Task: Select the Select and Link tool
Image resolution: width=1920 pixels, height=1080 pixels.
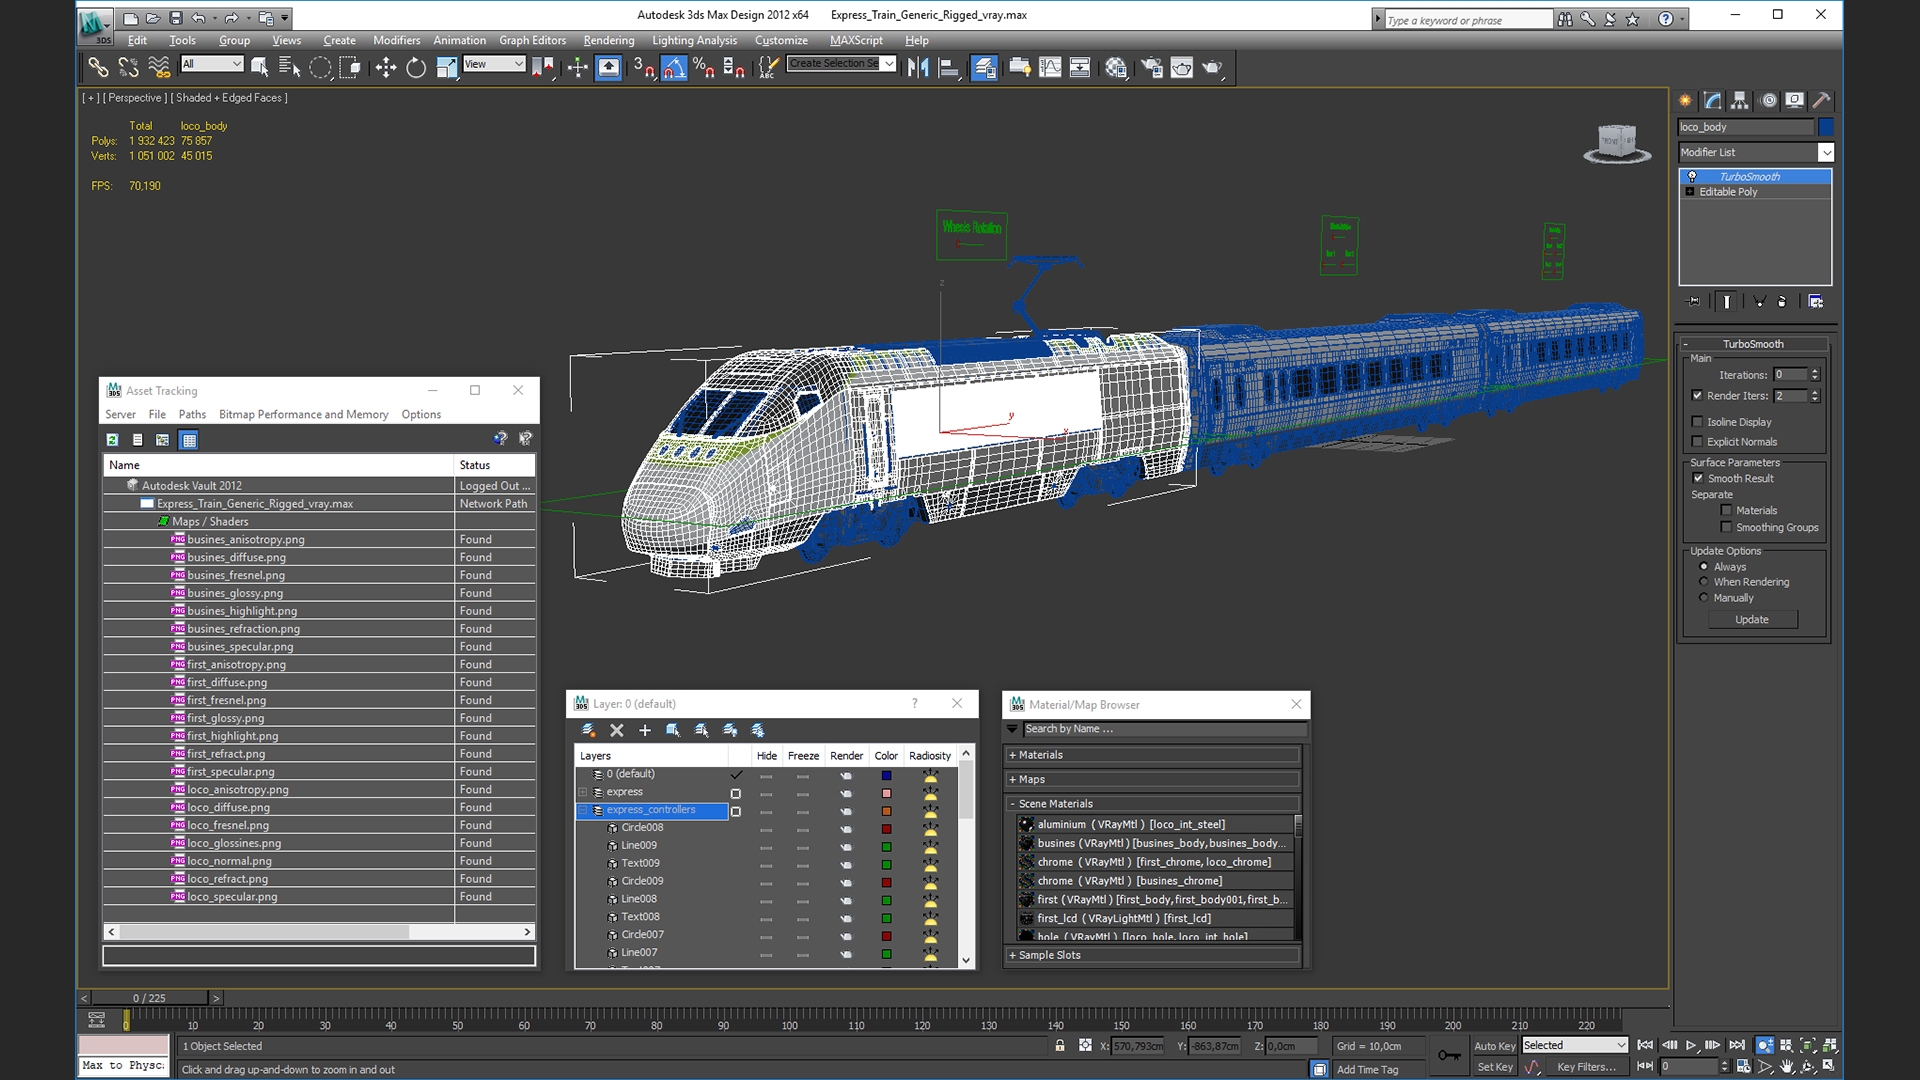Action: [97, 67]
